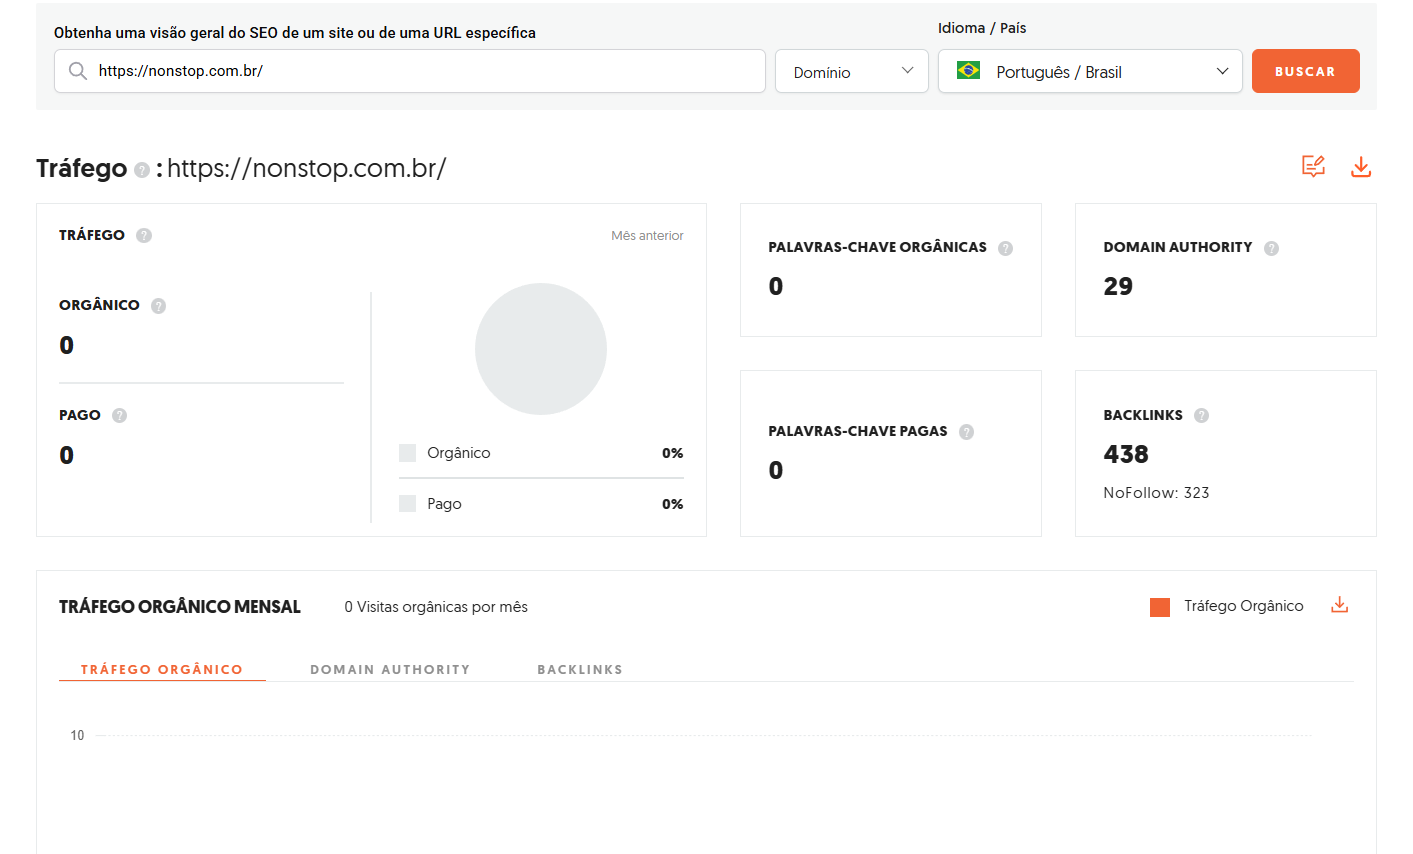Click the search magnifier icon in URL field
Viewport: 1413px width, 854px height.
click(x=77, y=71)
